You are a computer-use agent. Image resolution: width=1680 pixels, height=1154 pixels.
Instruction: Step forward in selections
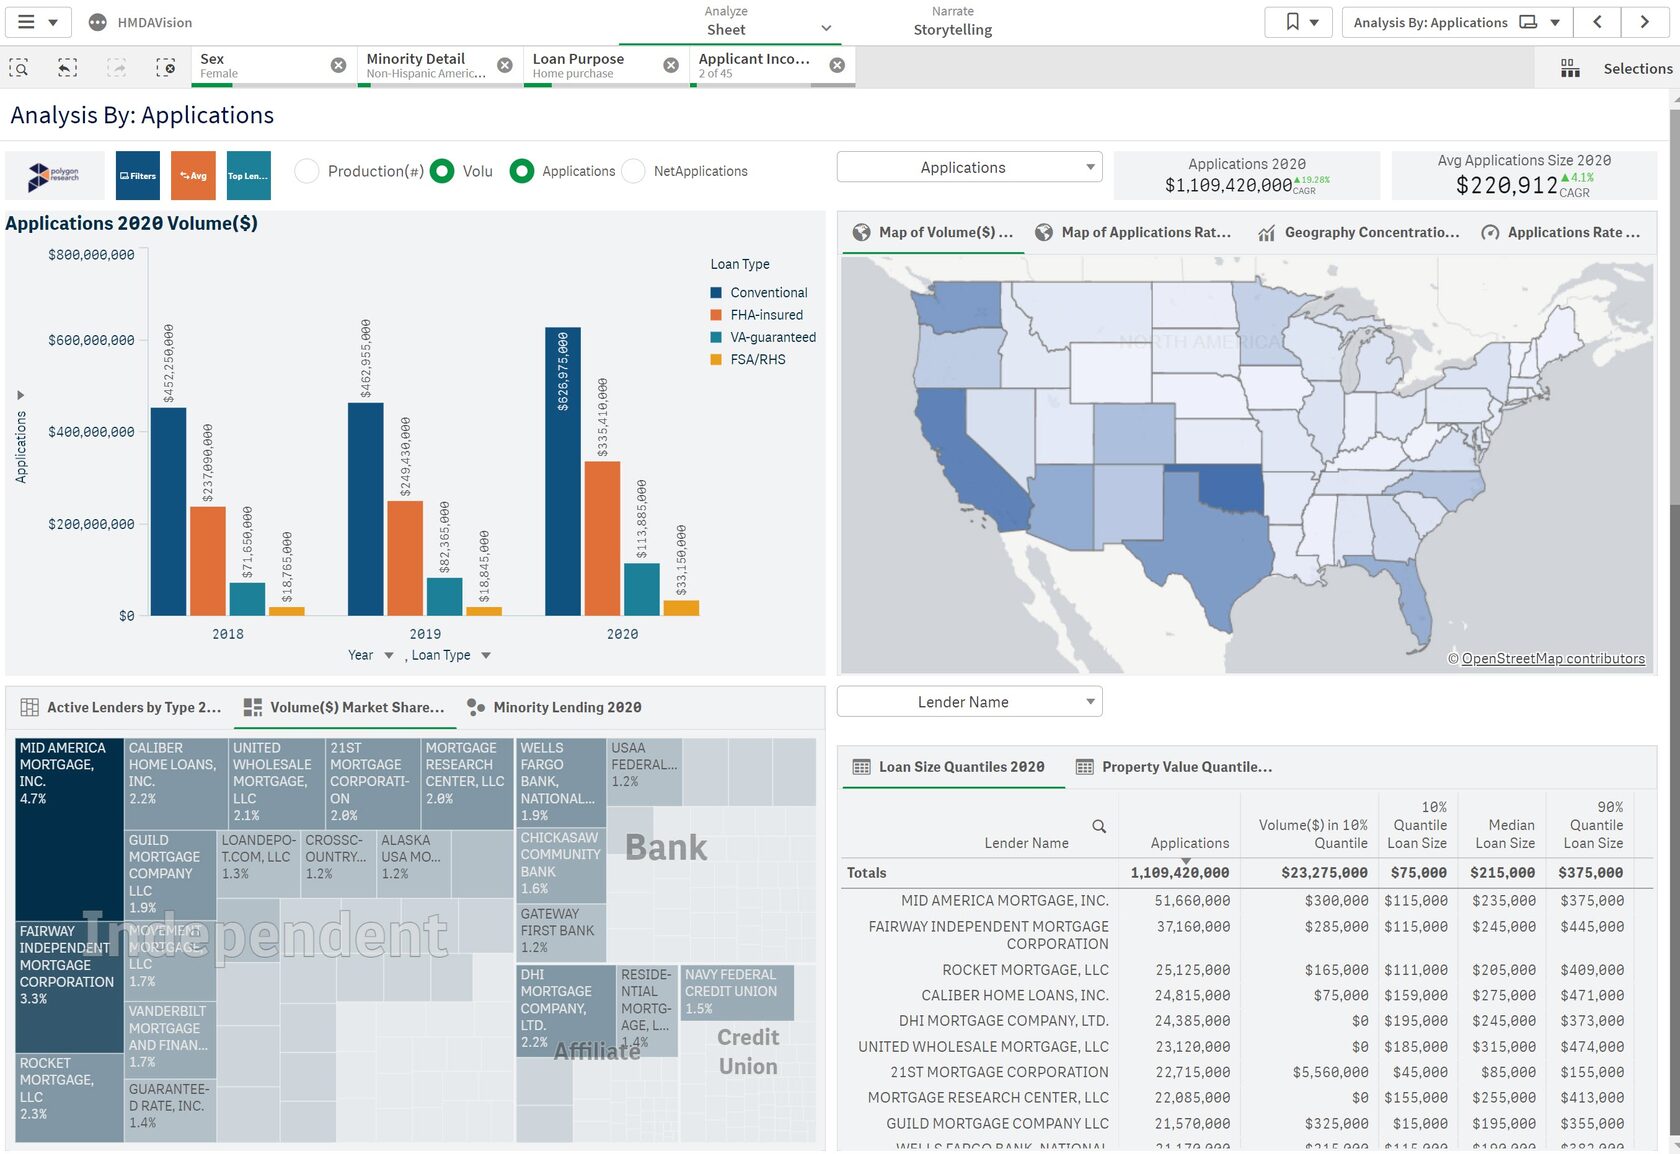[x=116, y=67]
